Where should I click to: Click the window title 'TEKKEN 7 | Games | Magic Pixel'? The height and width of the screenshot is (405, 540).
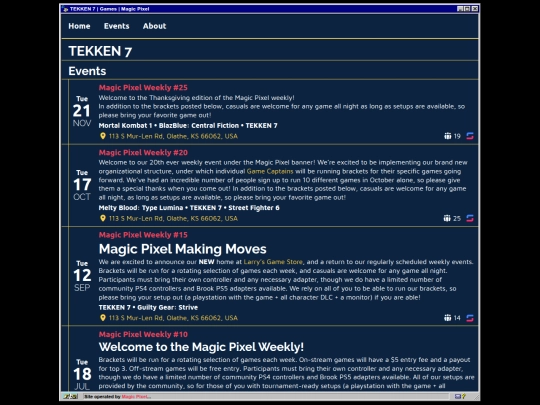coord(110,9)
